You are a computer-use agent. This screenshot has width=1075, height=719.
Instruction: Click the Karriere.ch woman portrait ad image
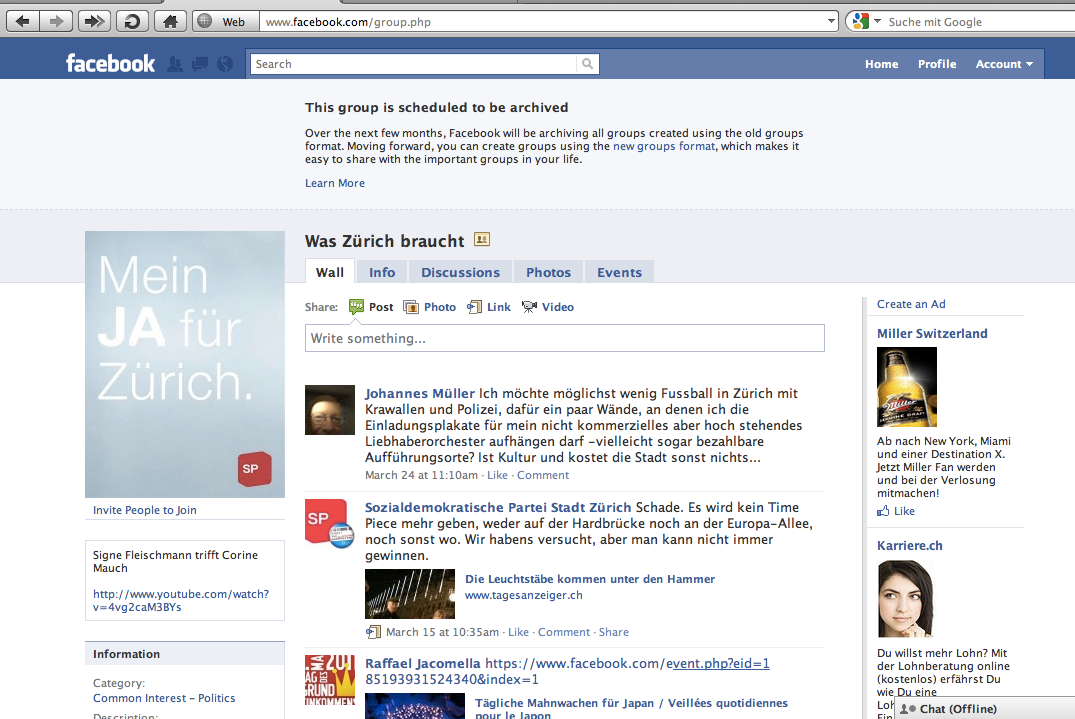pos(906,599)
